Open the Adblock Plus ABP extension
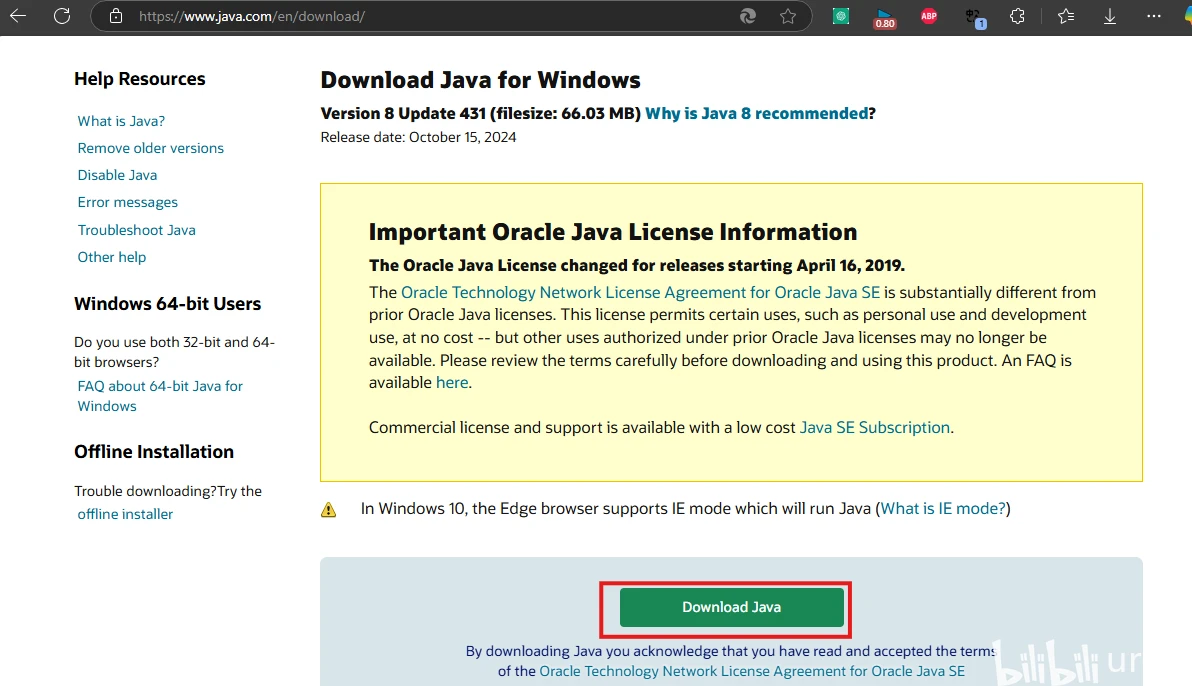The width and height of the screenshot is (1192, 686). coord(929,16)
